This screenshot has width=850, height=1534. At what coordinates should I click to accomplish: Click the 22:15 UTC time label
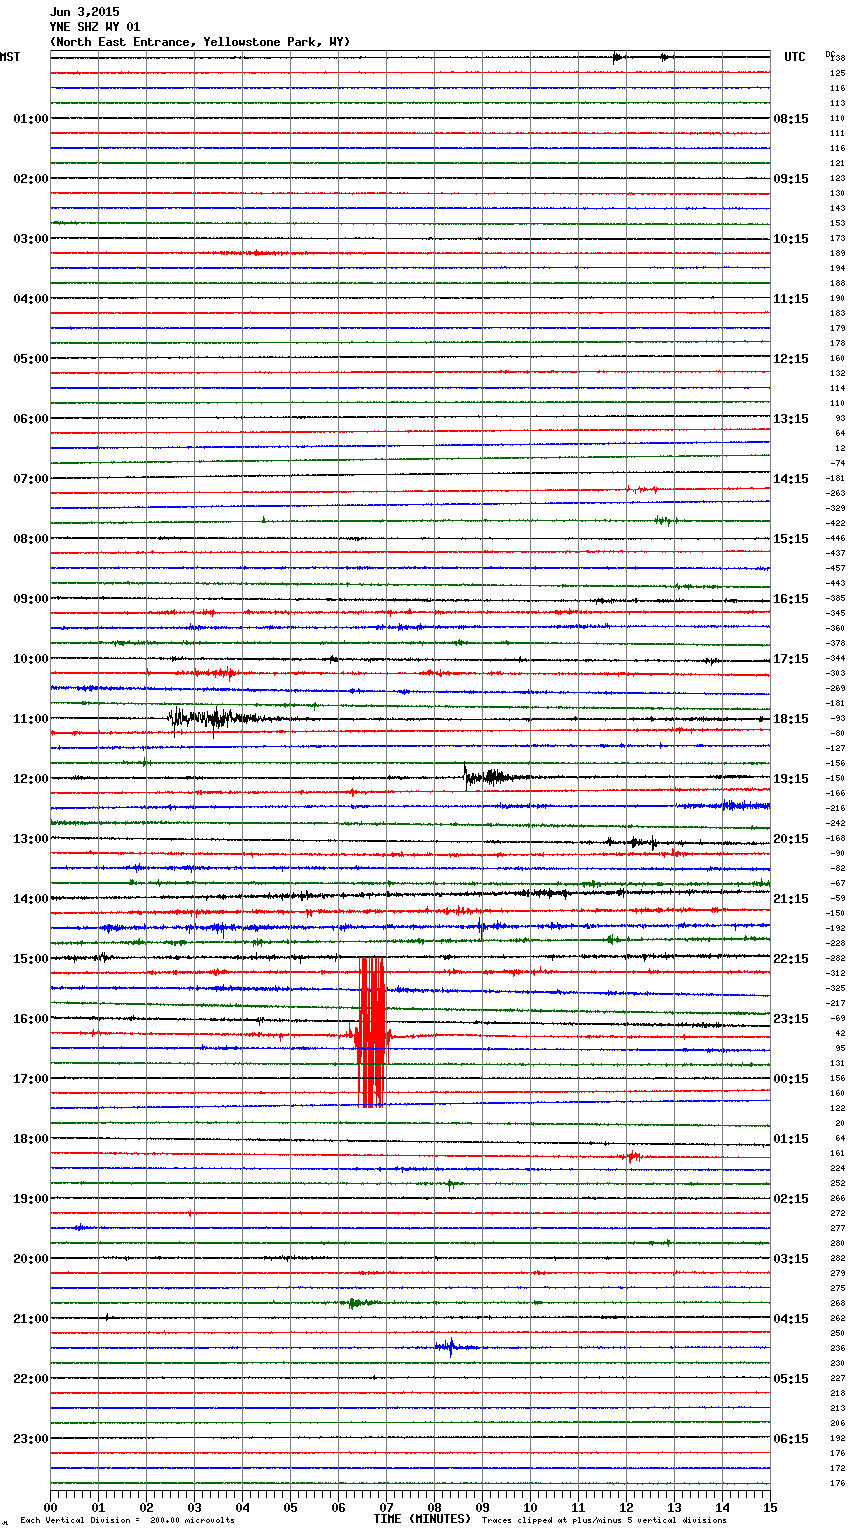pos(791,959)
